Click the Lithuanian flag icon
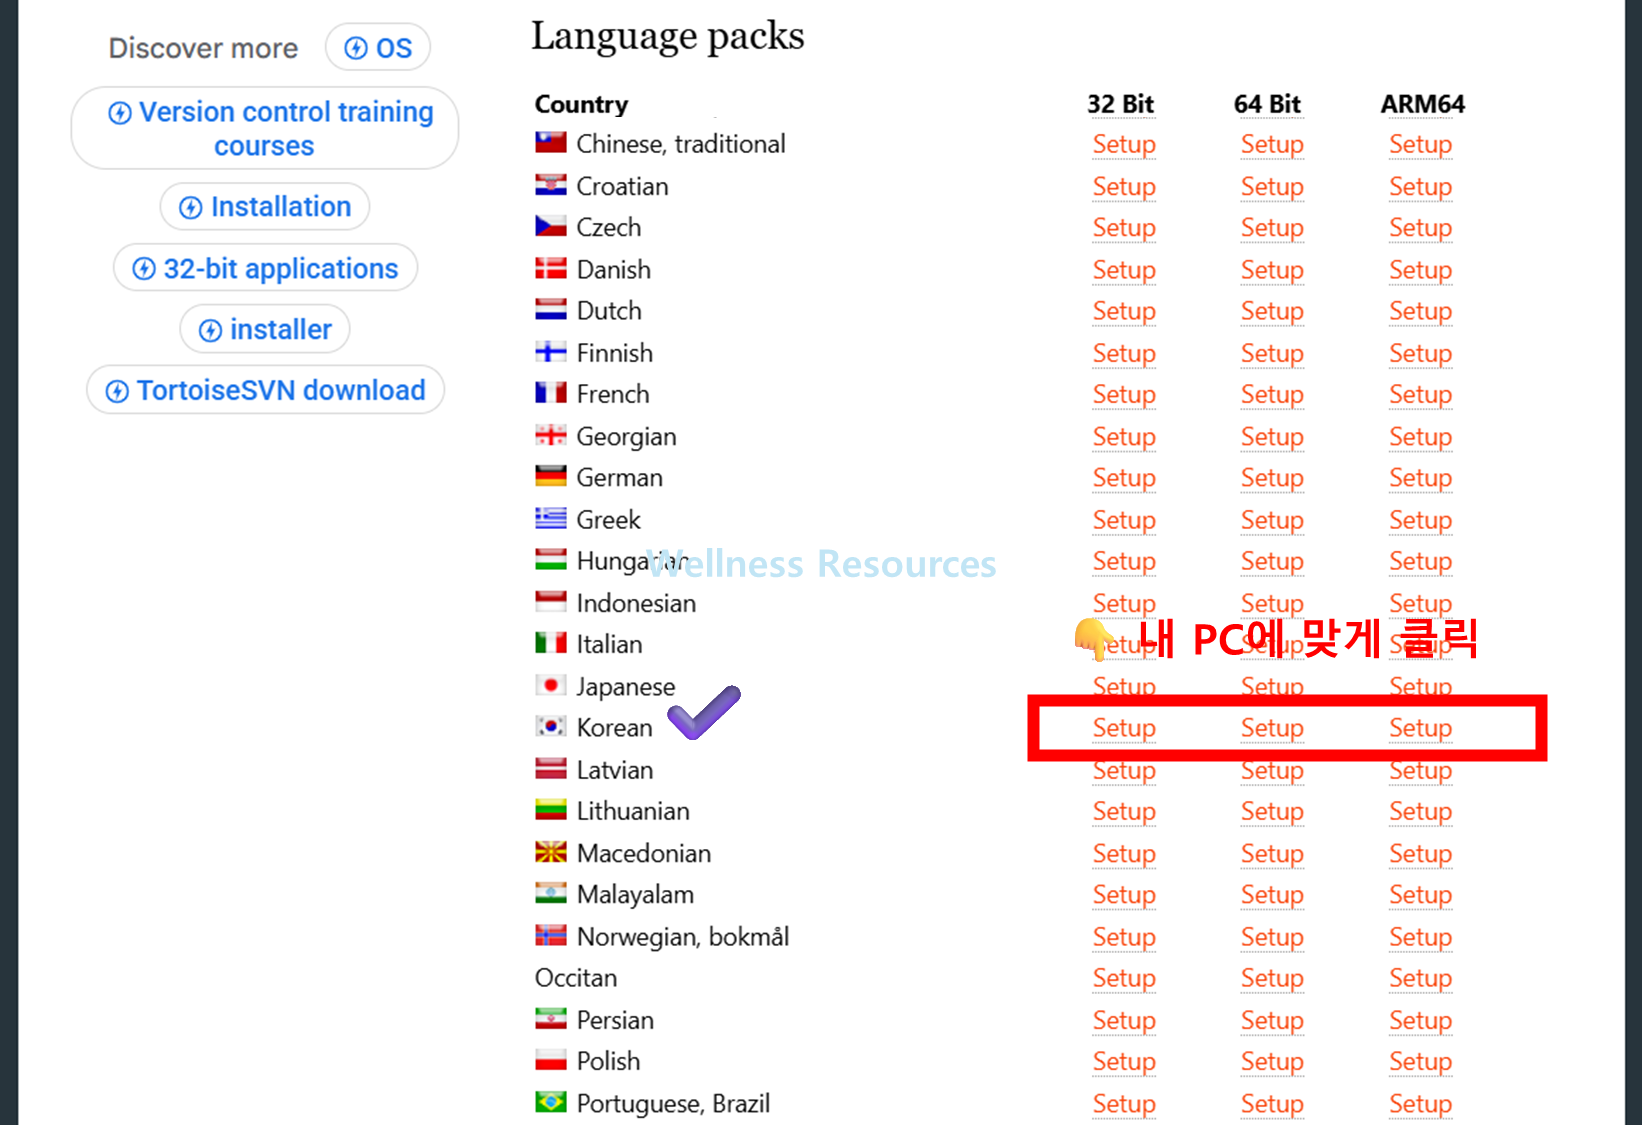 pos(550,809)
